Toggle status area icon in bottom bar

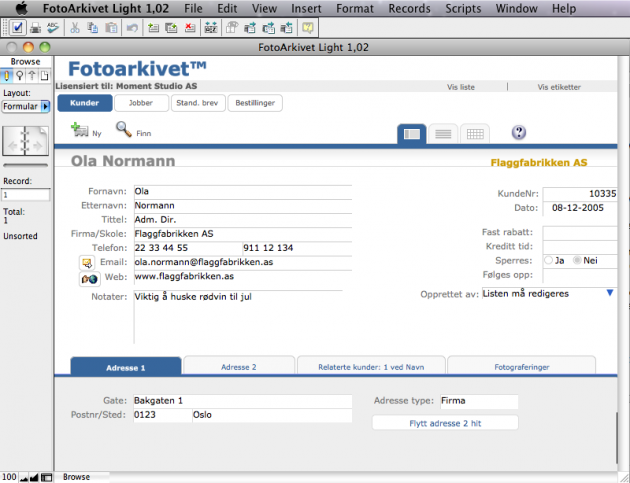point(47,477)
